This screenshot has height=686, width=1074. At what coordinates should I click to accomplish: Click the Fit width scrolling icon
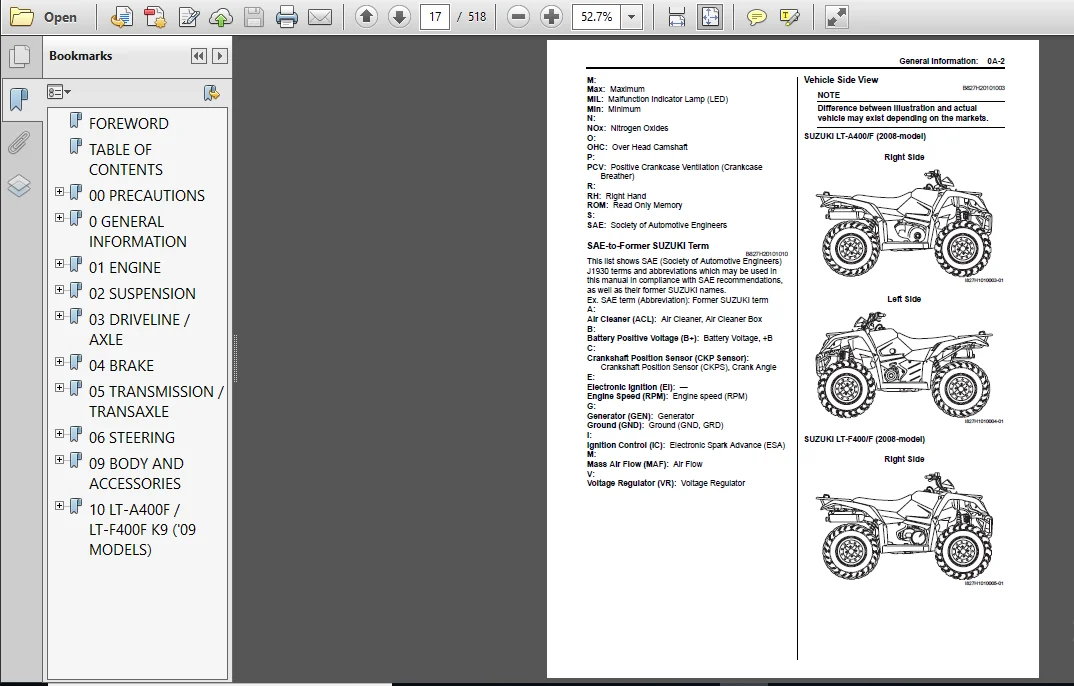(x=677, y=17)
